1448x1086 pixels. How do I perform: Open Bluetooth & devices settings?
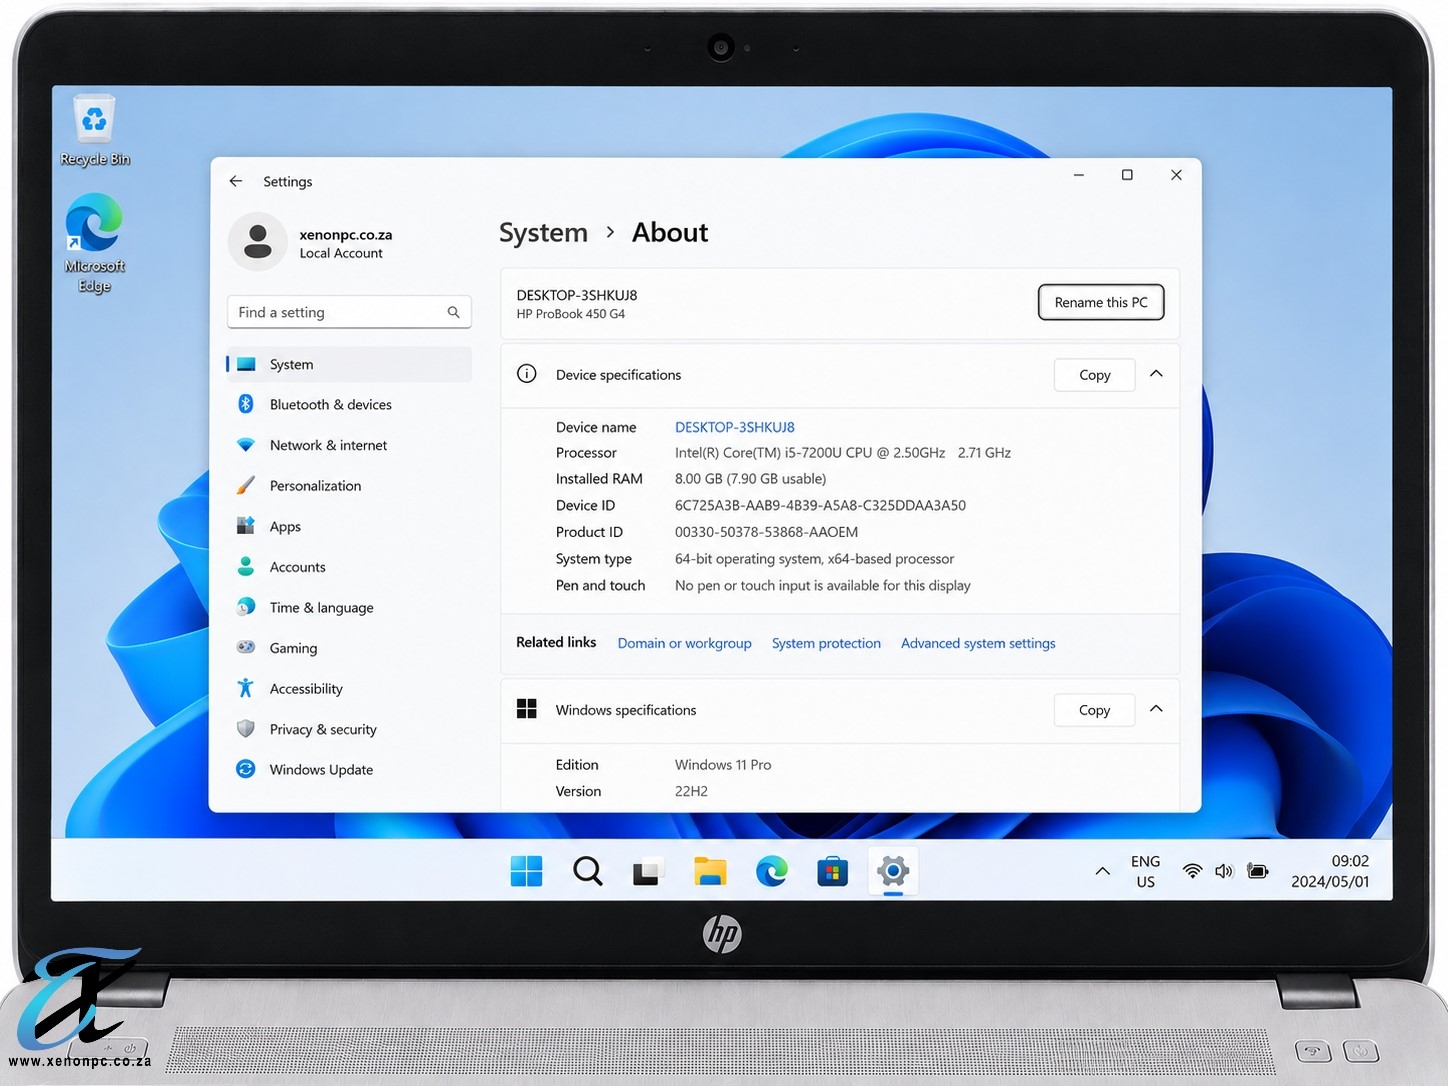(x=349, y=404)
